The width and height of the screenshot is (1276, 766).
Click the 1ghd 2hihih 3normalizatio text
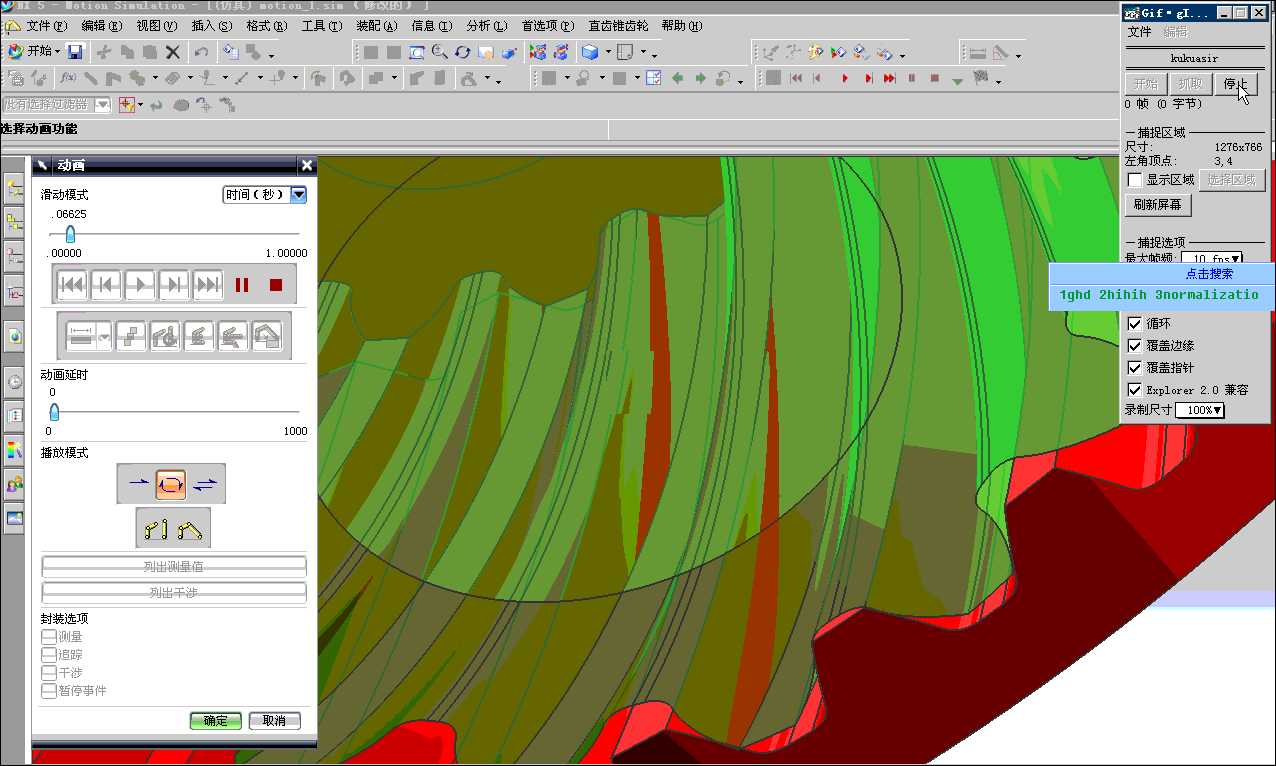pos(1159,295)
